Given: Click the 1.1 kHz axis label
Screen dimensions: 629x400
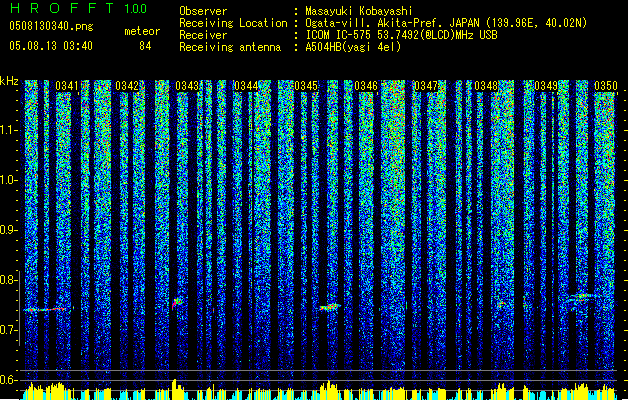Looking at the screenshot, I should [9, 130].
